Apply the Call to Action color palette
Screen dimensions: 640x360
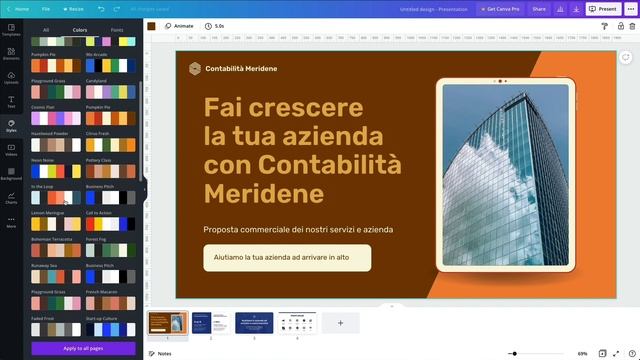pos(111,224)
